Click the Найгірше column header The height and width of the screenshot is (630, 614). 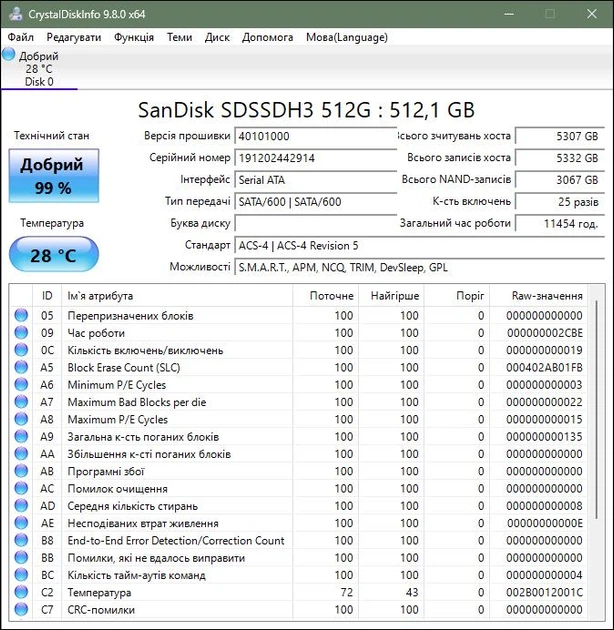point(391,296)
